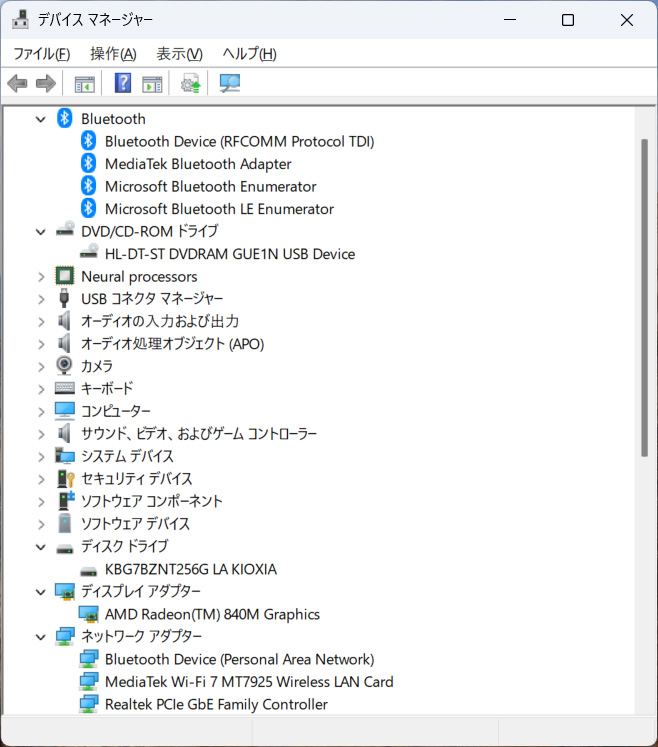Click the Device Manager title bar icon
Image resolution: width=658 pixels, height=747 pixels.
[20, 20]
